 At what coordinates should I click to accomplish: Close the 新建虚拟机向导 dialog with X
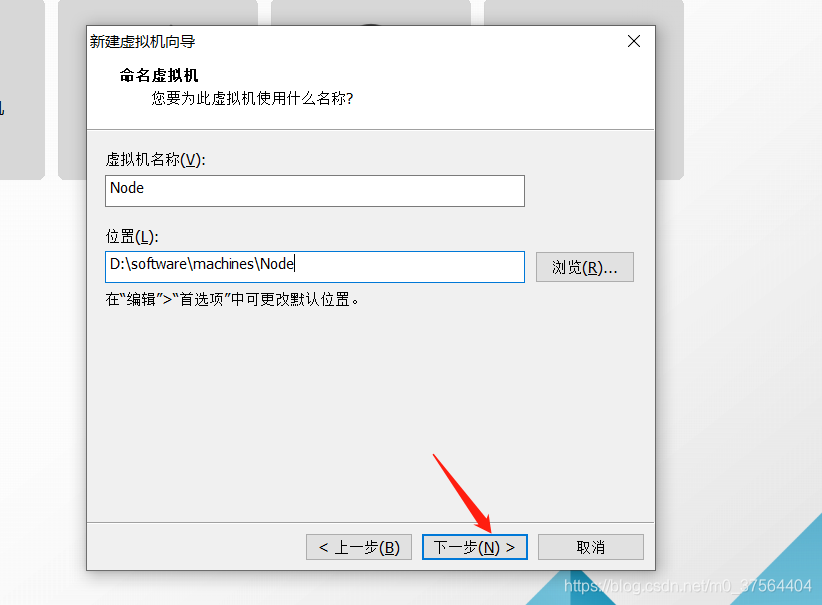pyautogui.click(x=634, y=41)
